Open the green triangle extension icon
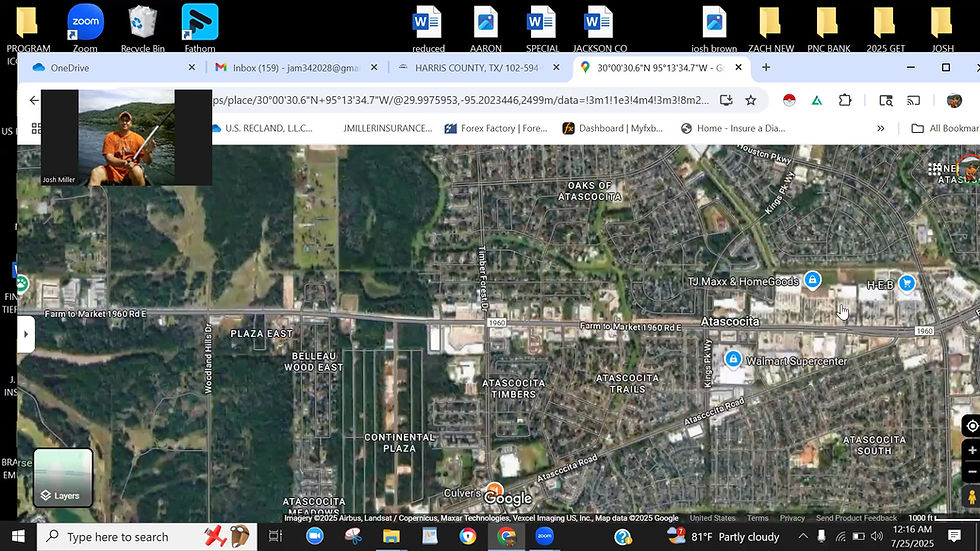Screen dimensions: 980x551 pyautogui.click(x=817, y=101)
